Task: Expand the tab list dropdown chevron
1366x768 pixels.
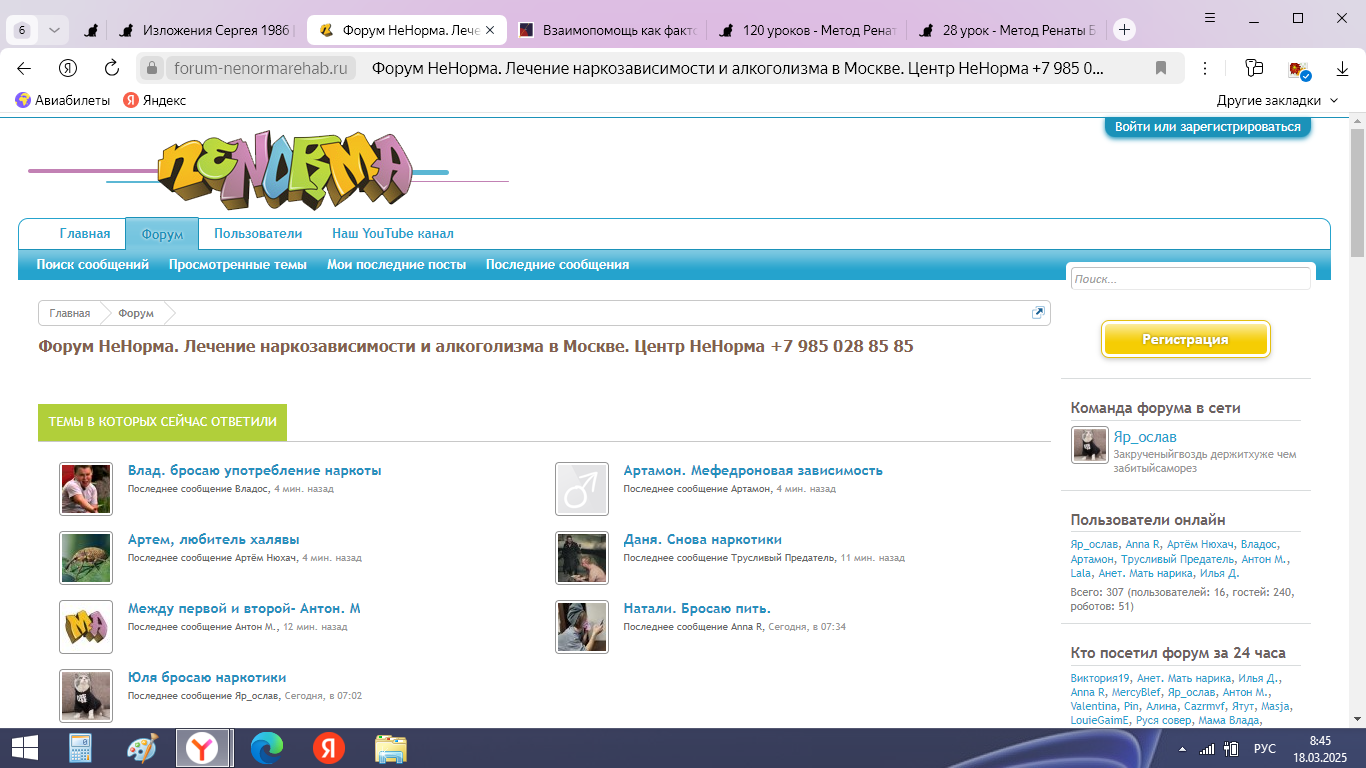Action: [54, 30]
